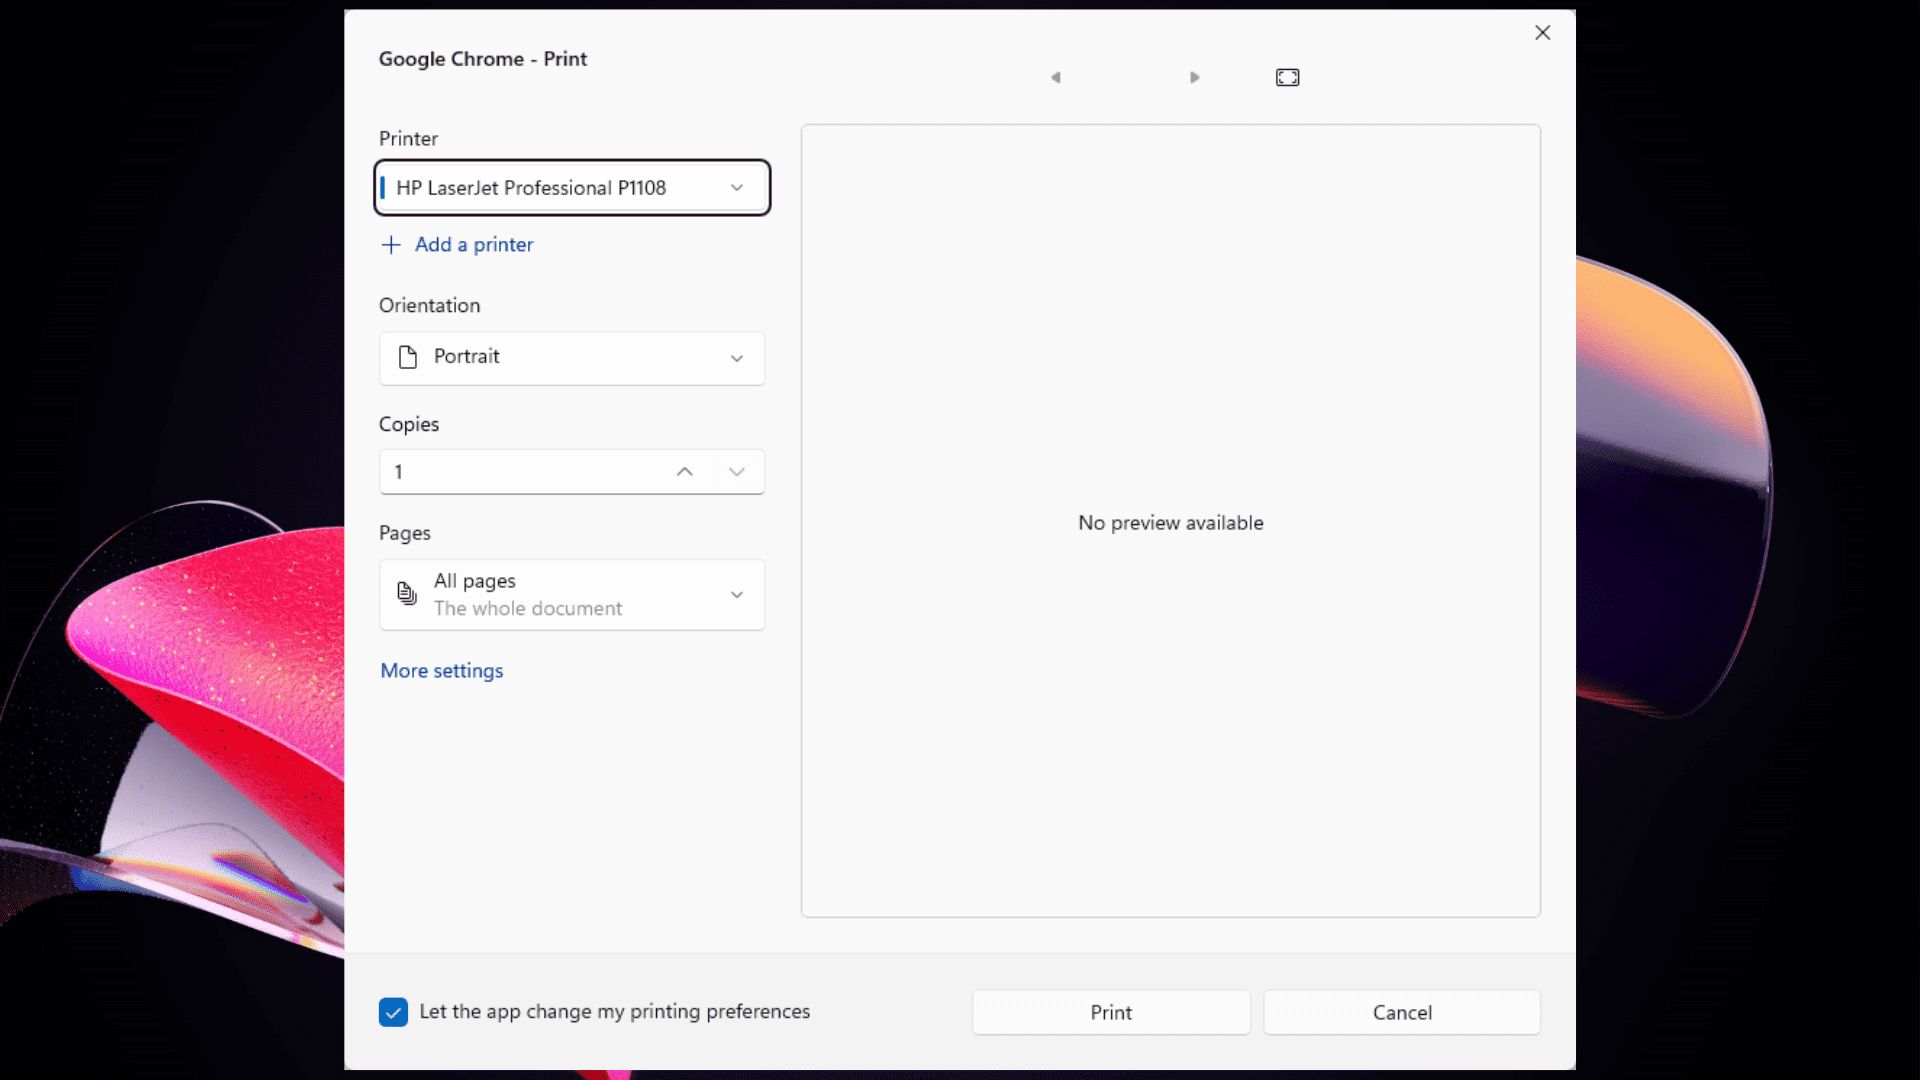The image size is (1920, 1080).
Task: Click the next page navigation arrow
Action: (1193, 76)
